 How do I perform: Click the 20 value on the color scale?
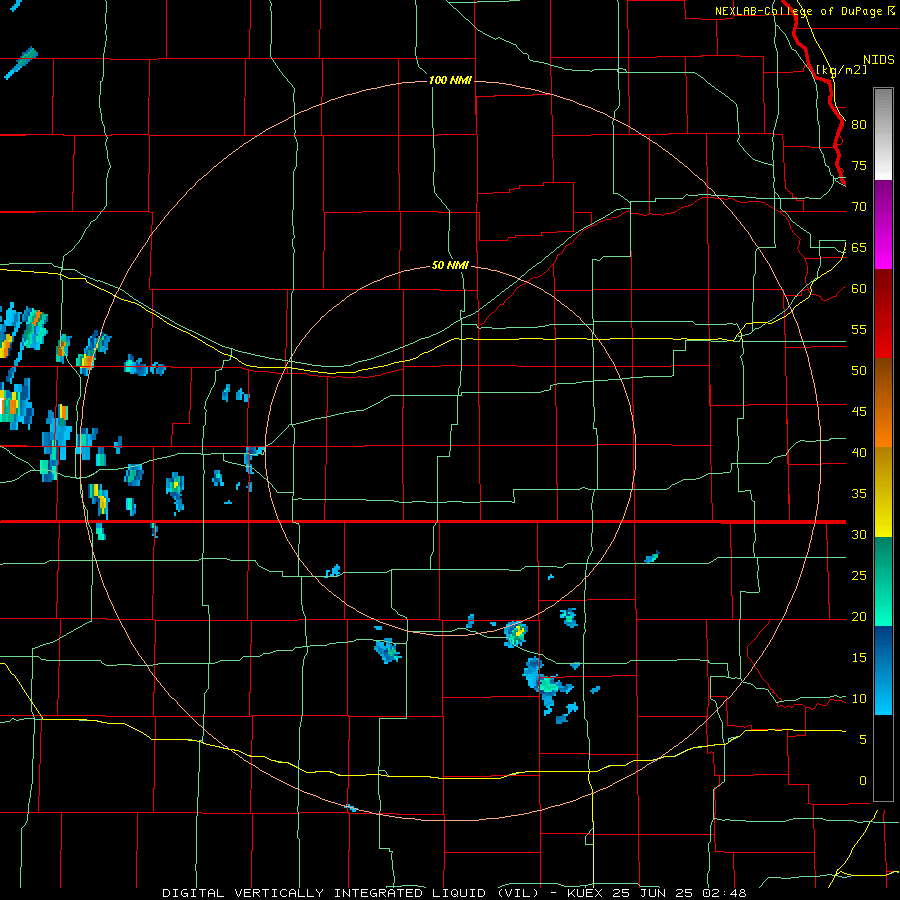click(859, 616)
